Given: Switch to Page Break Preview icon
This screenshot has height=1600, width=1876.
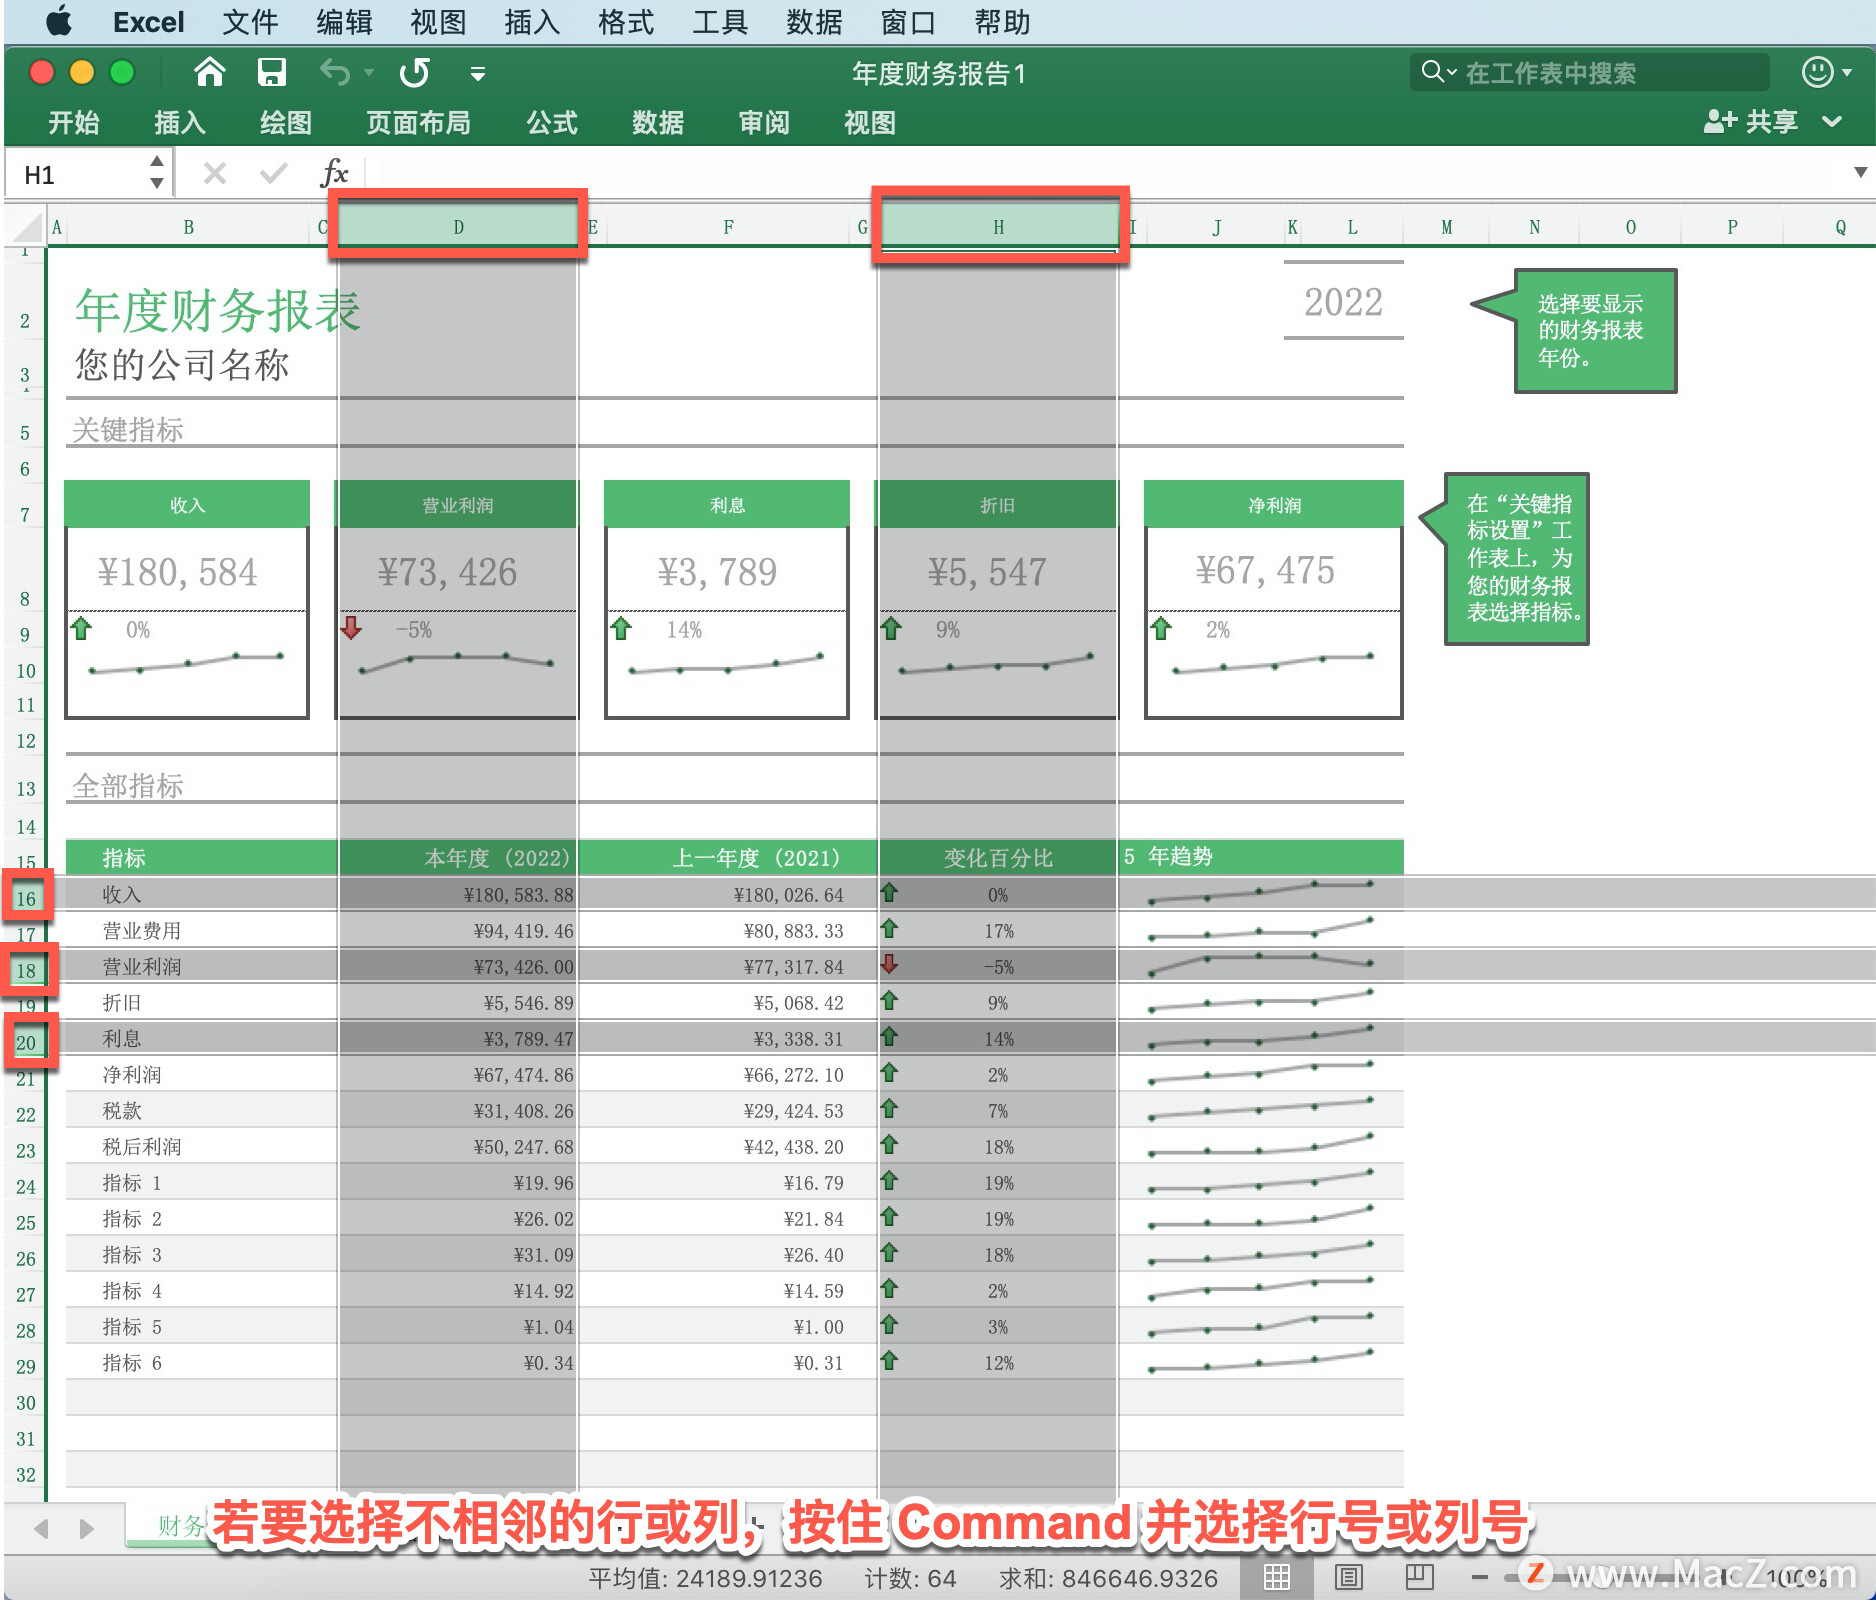Looking at the screenshot, I should click(x=1419, y=1577).
